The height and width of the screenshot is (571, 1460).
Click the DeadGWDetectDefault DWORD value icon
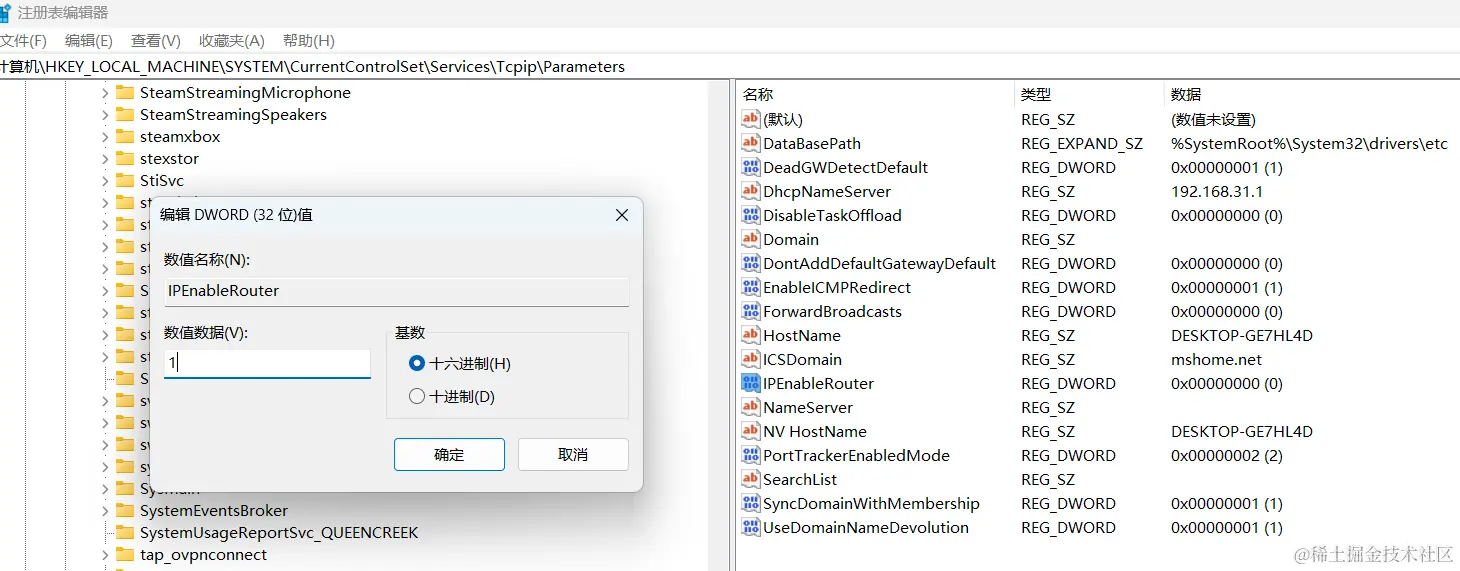[750, 167]
